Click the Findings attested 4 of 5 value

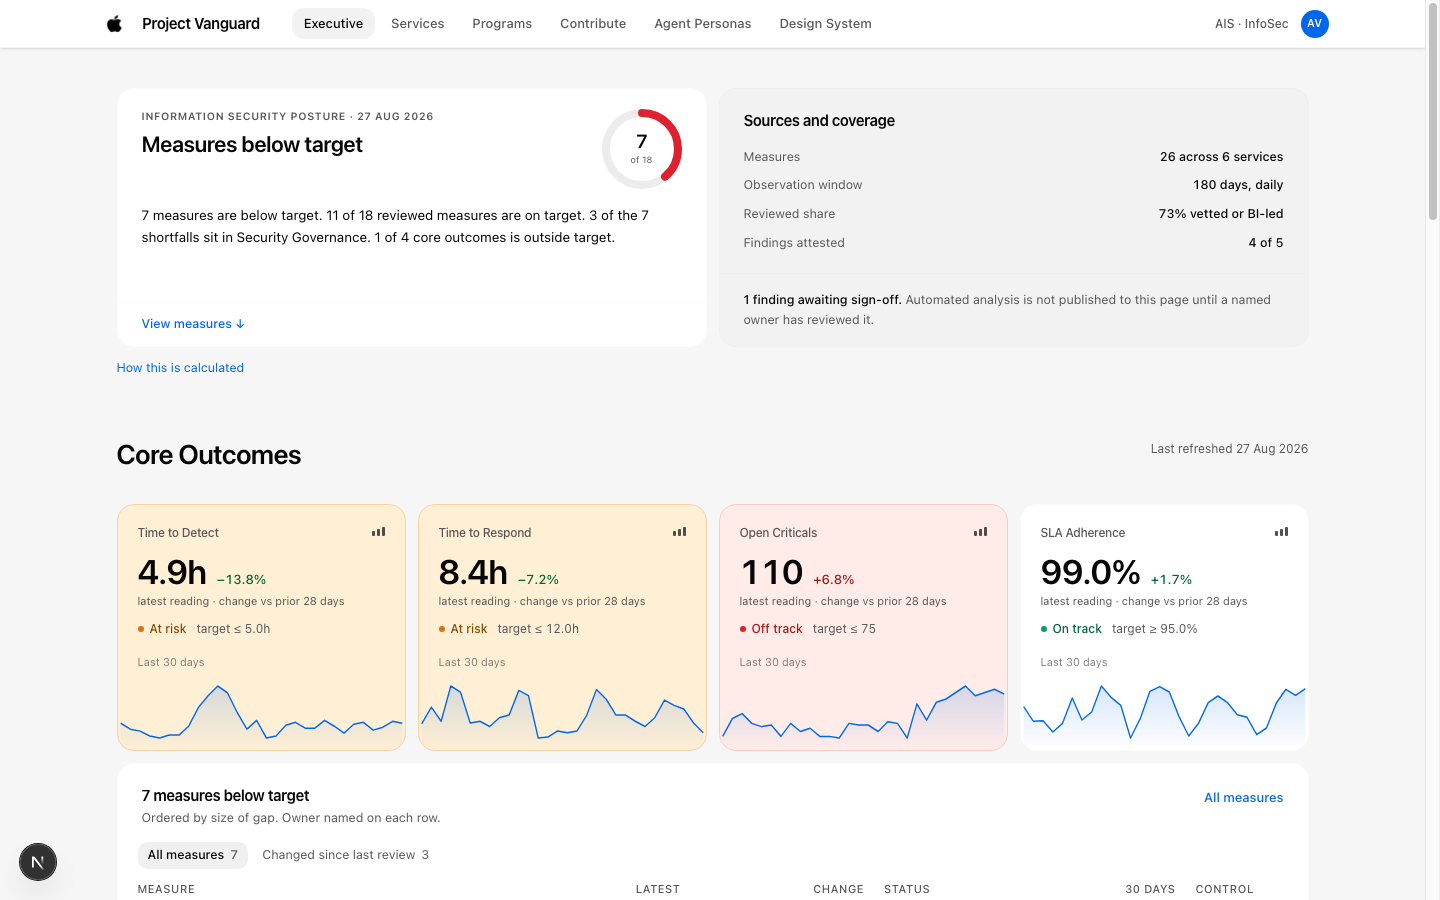(1265, 243)
